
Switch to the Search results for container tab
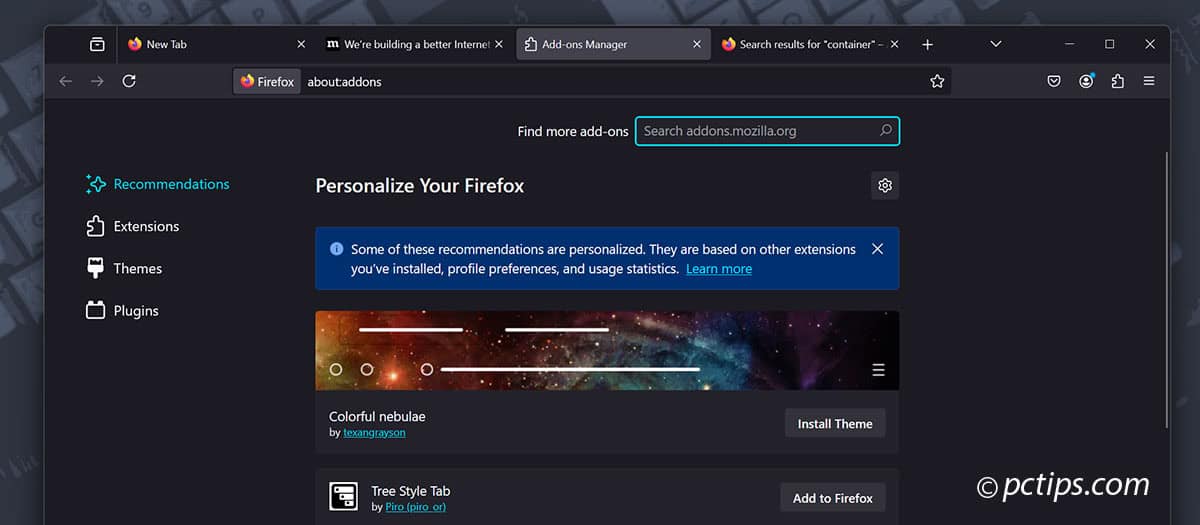point(808,44)
